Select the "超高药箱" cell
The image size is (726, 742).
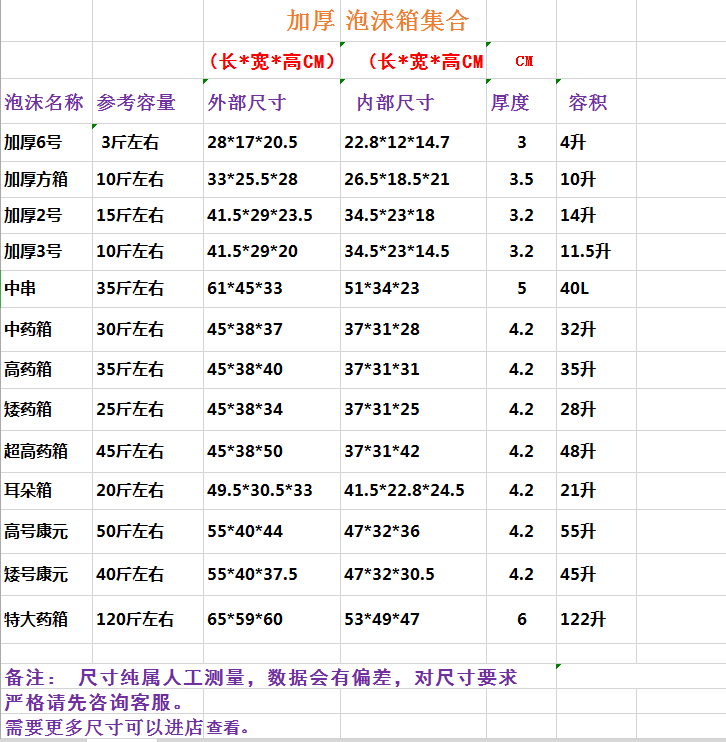37,451
